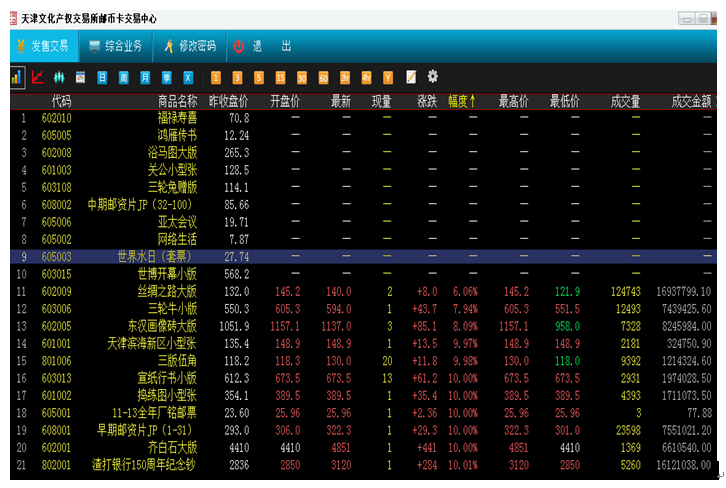
Task: Click the 退出 exit button
Action: pos(263,46)
